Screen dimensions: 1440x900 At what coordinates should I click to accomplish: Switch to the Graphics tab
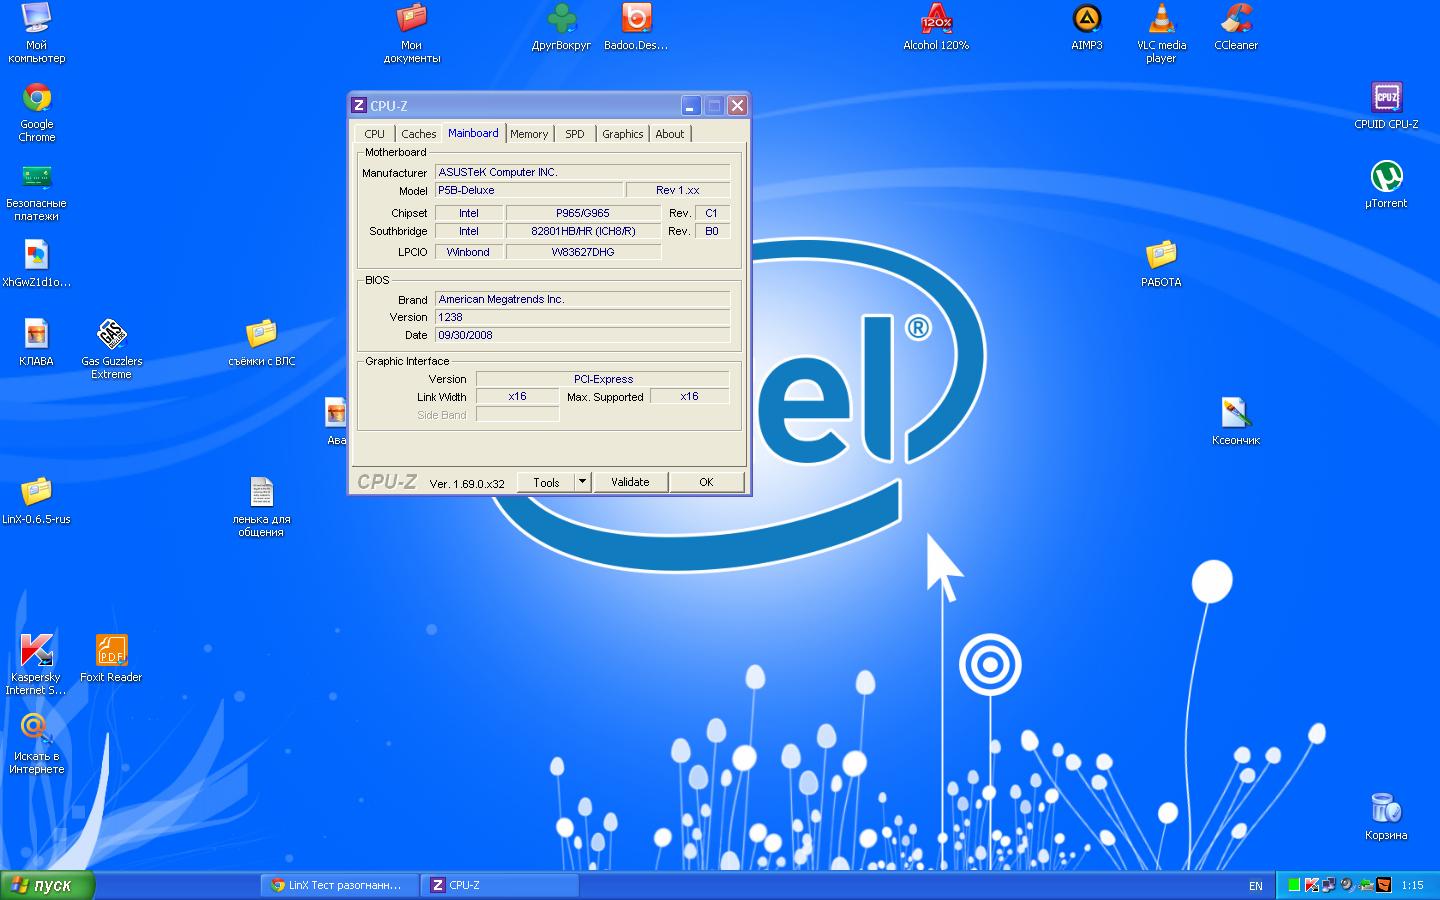coord(622,134)
